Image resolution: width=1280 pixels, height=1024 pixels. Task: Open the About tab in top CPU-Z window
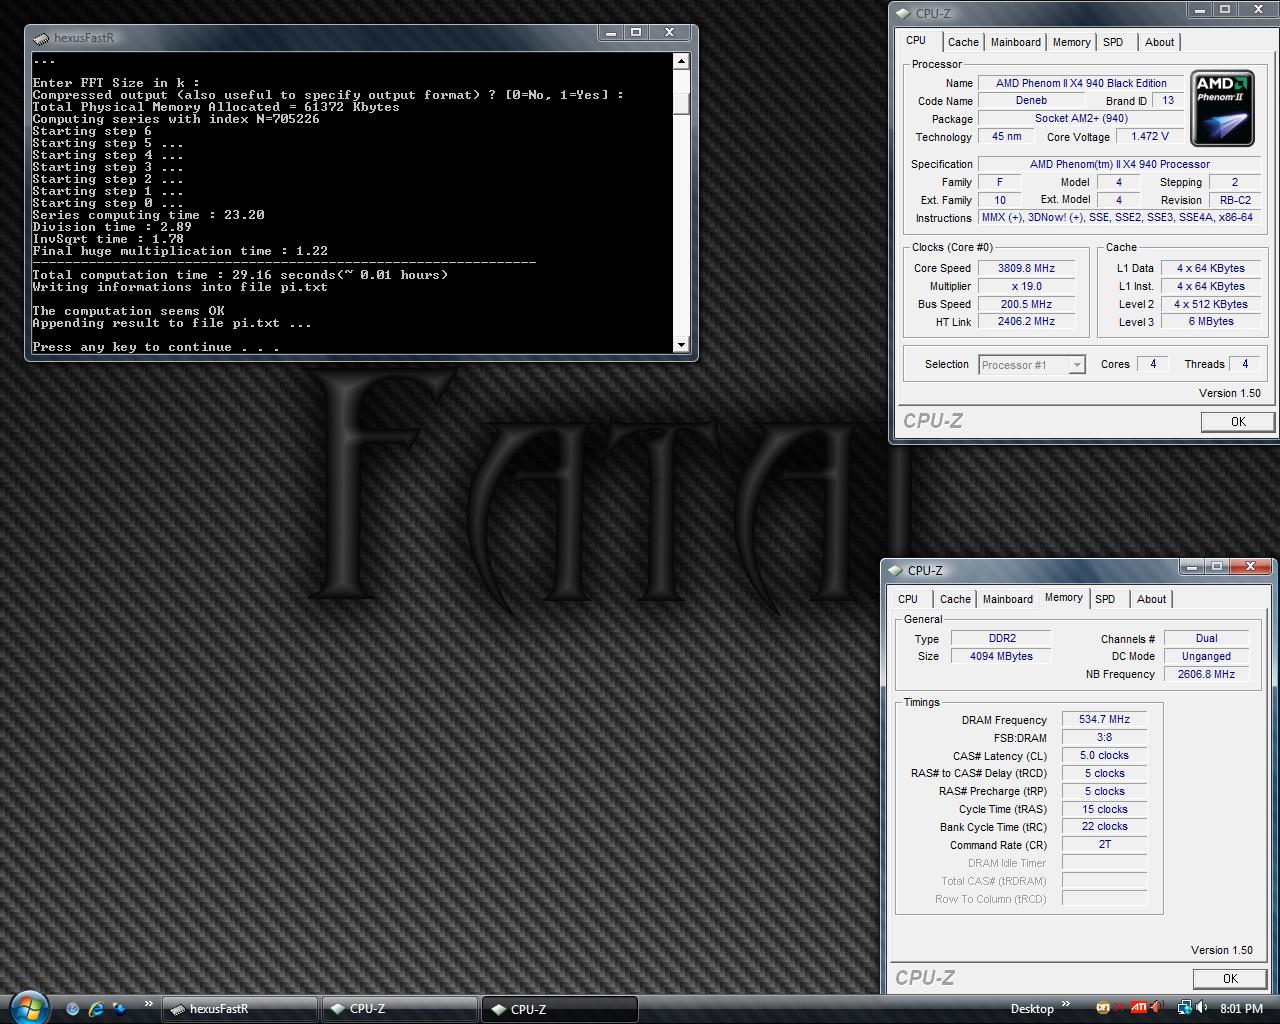1159,42
